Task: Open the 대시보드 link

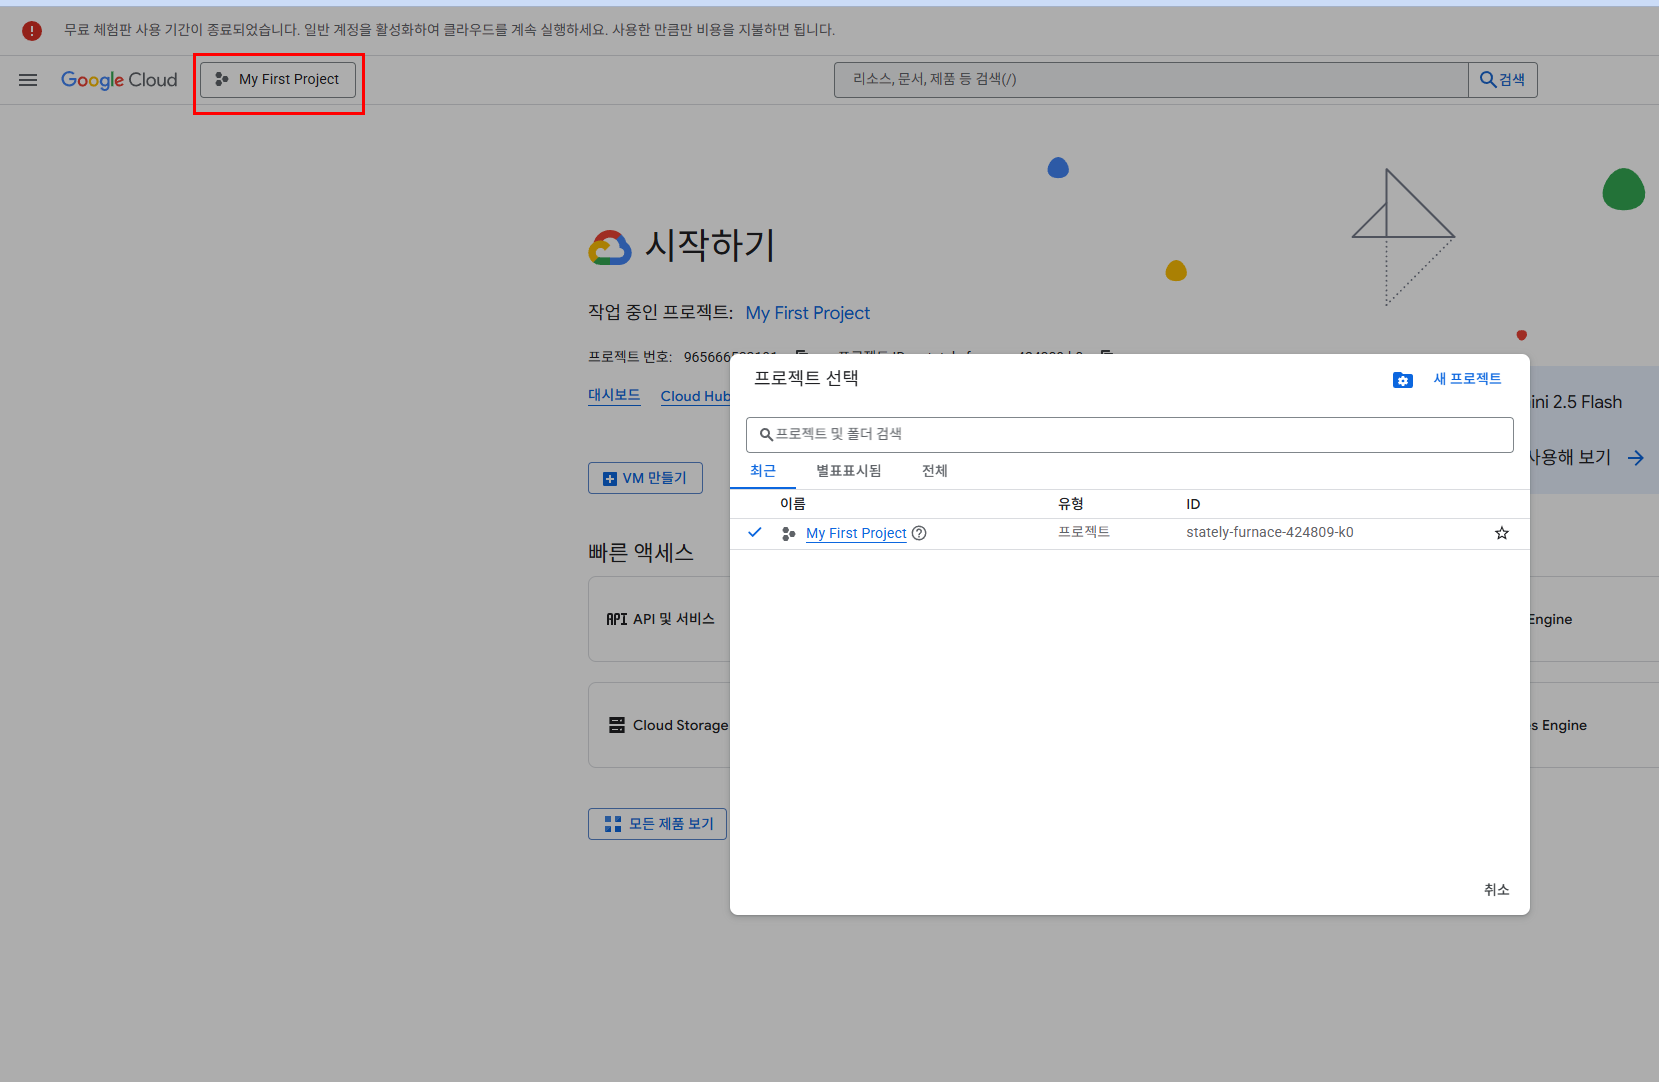Action: click(x=614, y=395)
